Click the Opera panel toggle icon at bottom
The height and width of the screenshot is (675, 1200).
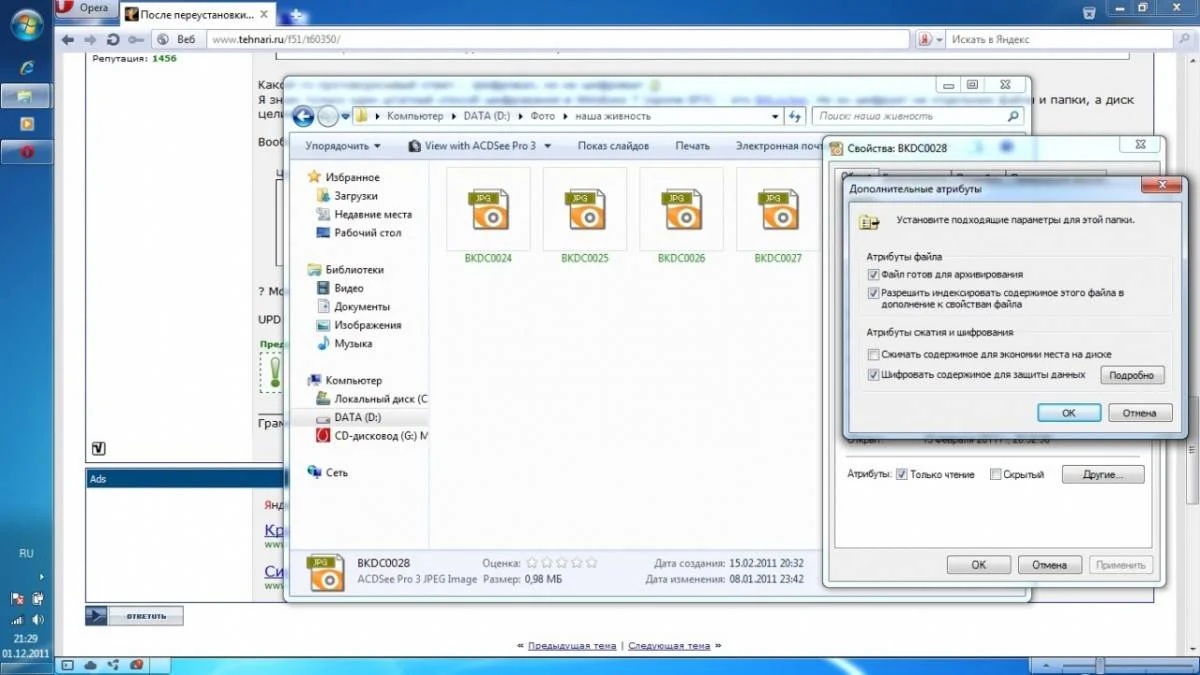click(x=68, y=664)
